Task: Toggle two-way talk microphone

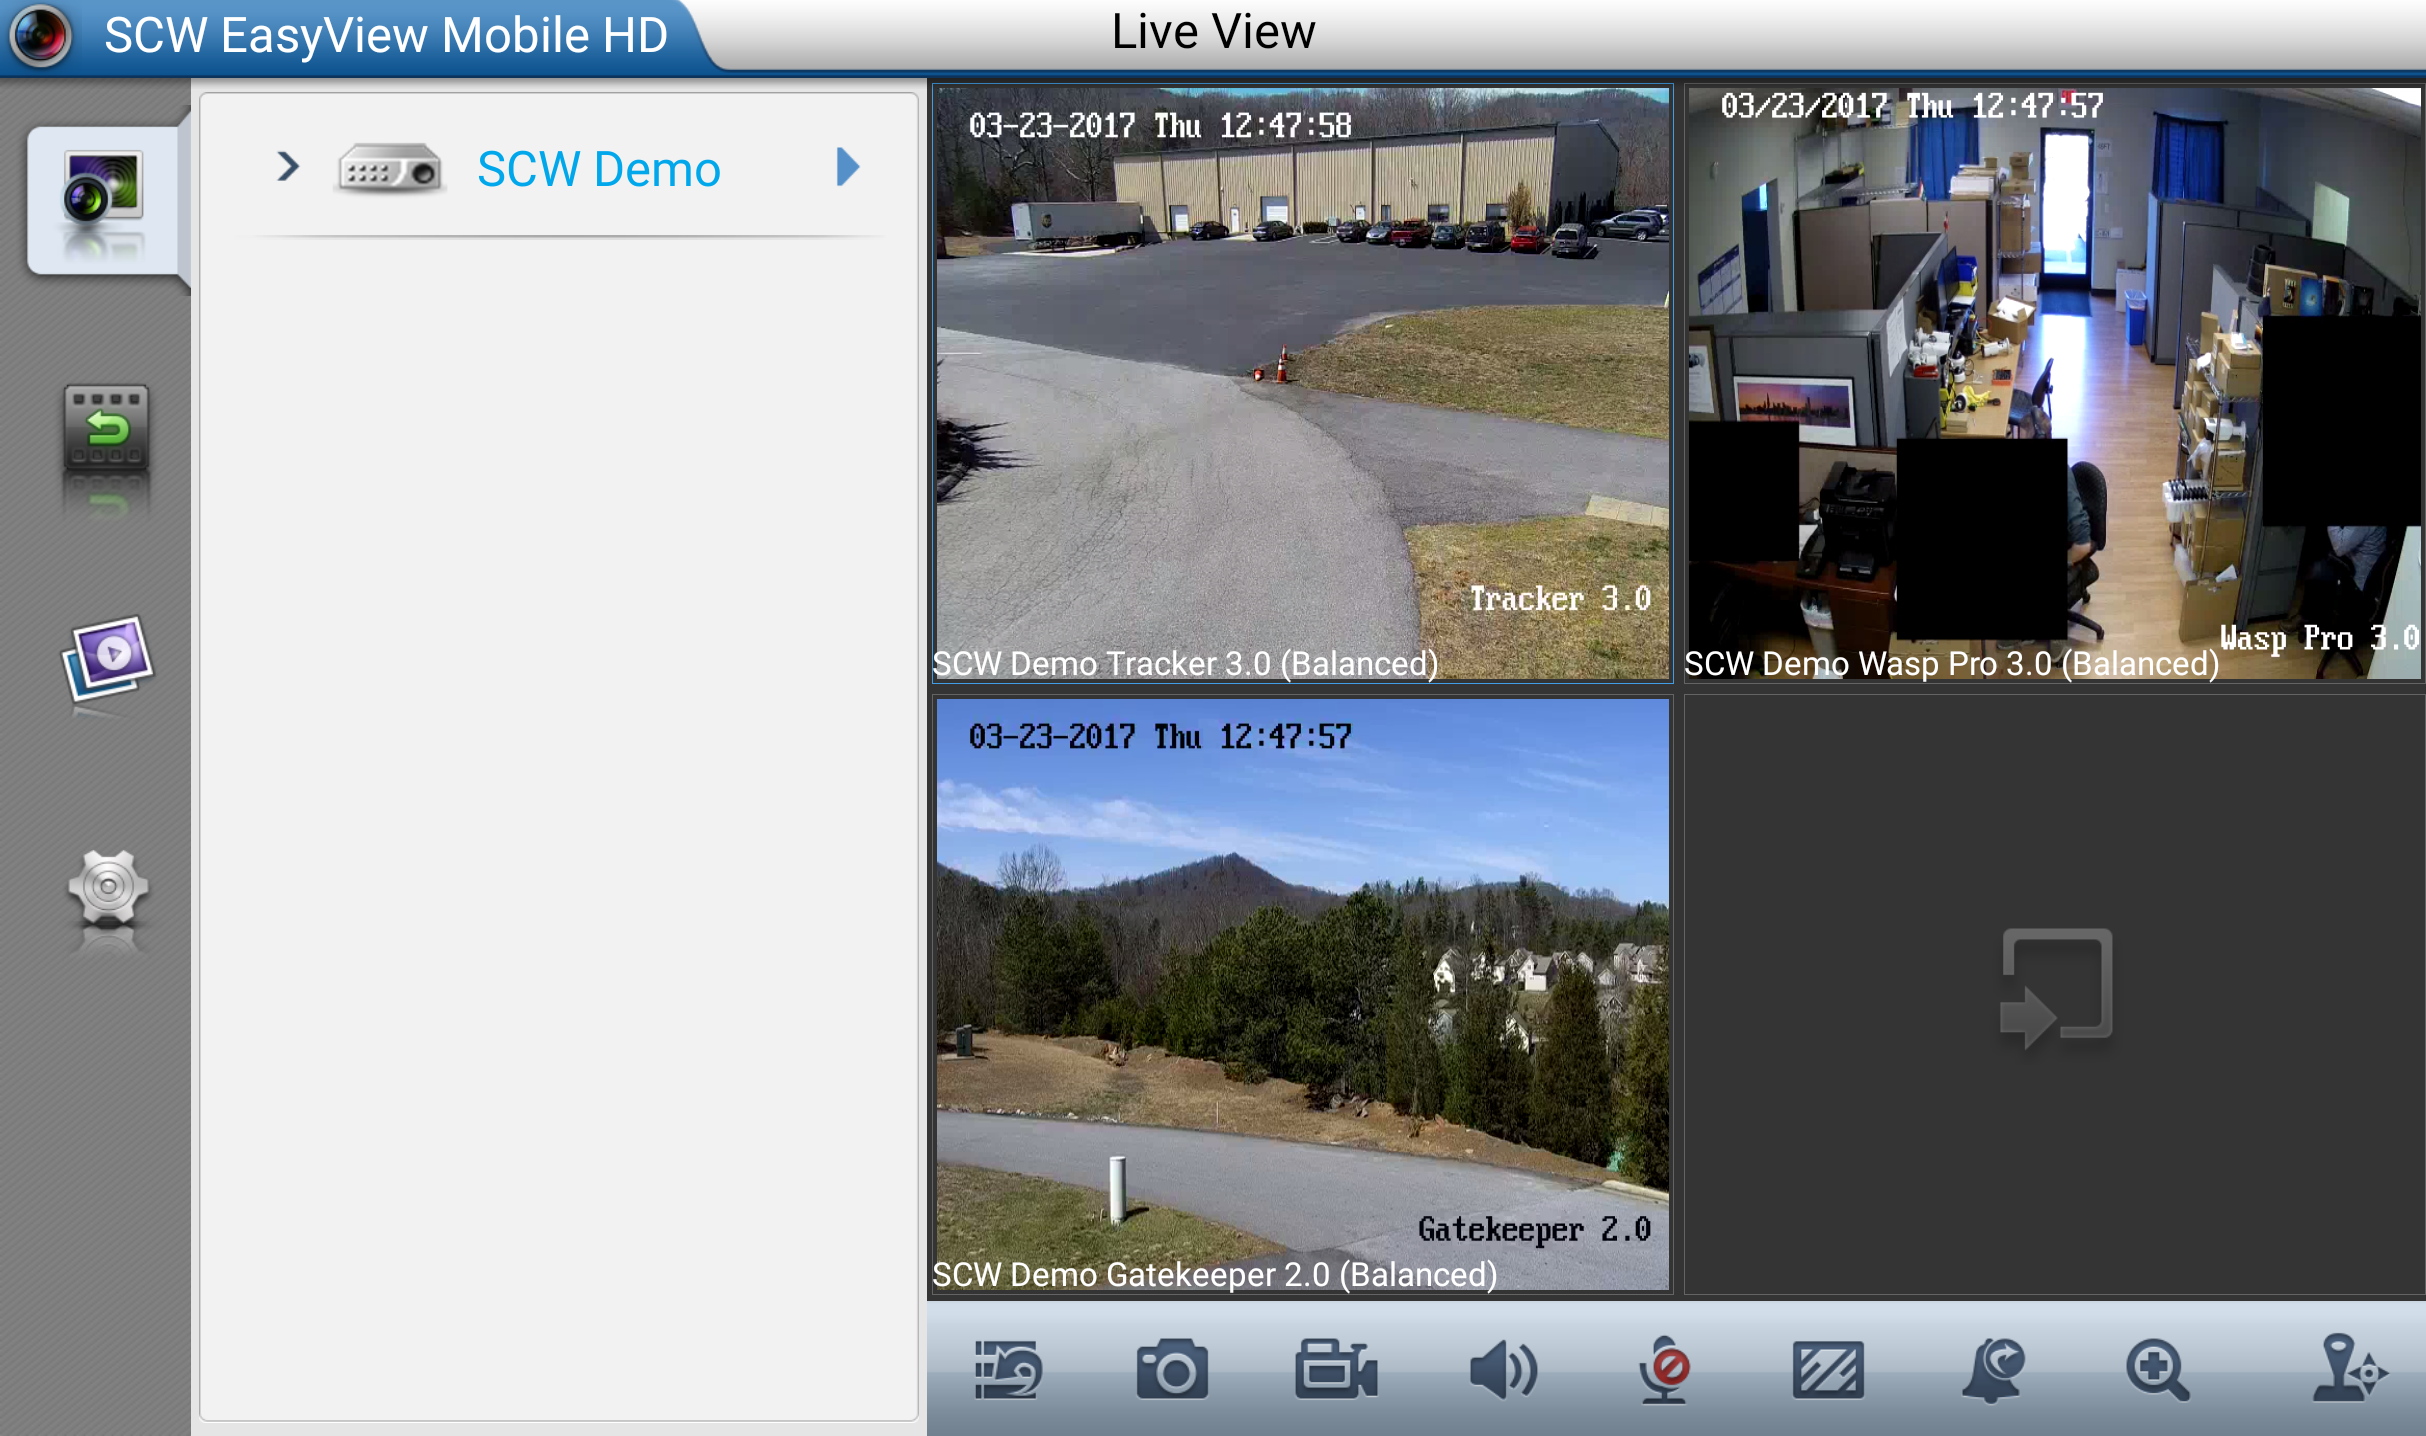Action: tap(1664, 1369)
